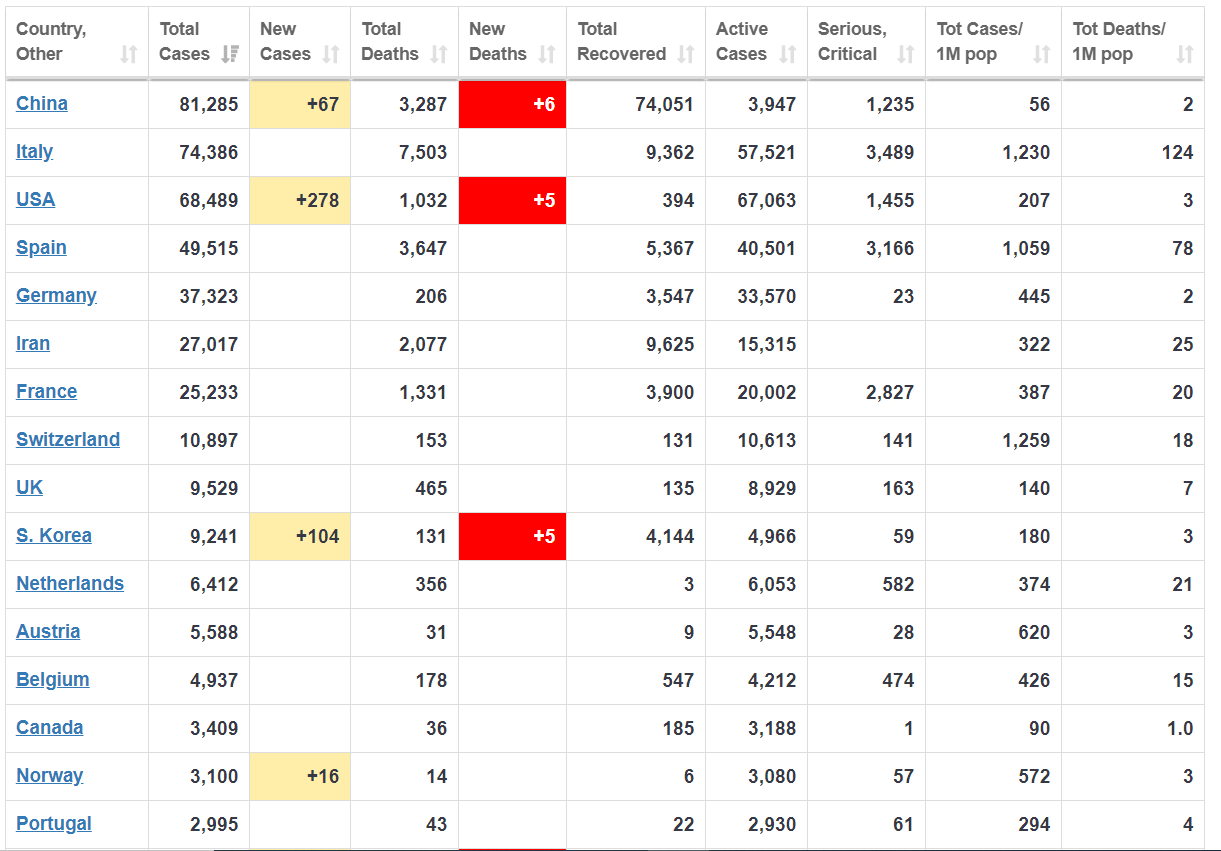Sort by Tot Cases/1M pop arrows

tap(1042, 54)
